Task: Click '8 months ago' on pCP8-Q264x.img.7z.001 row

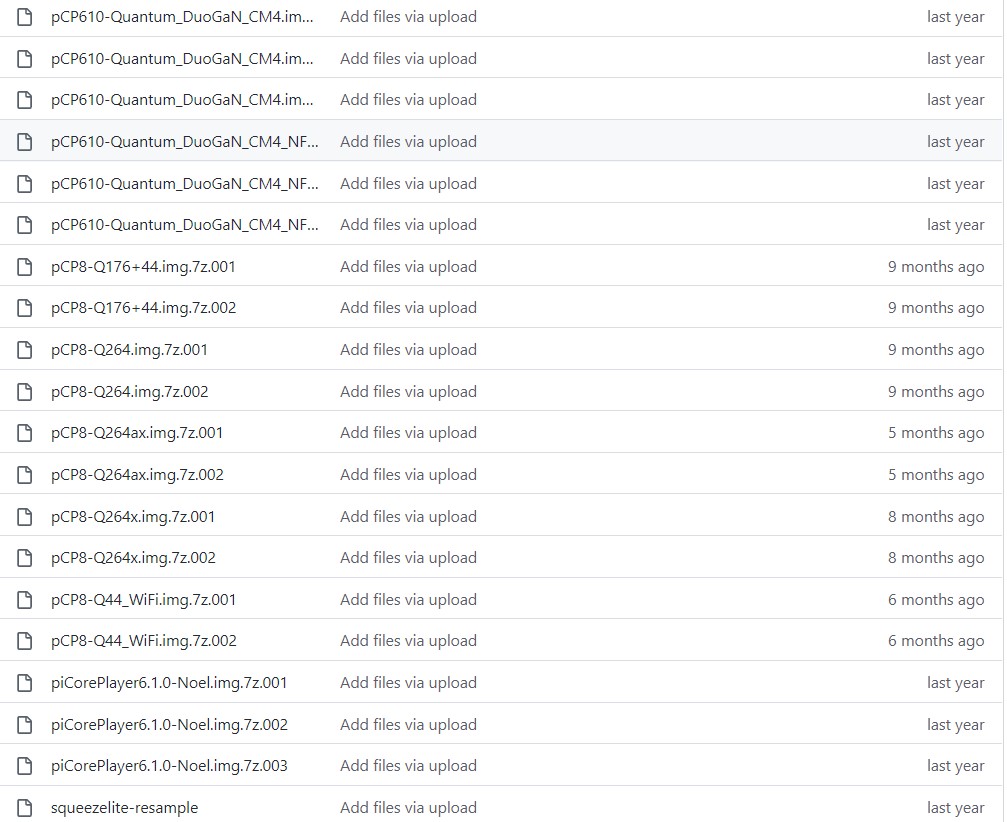Action: [x=936, y=516]
